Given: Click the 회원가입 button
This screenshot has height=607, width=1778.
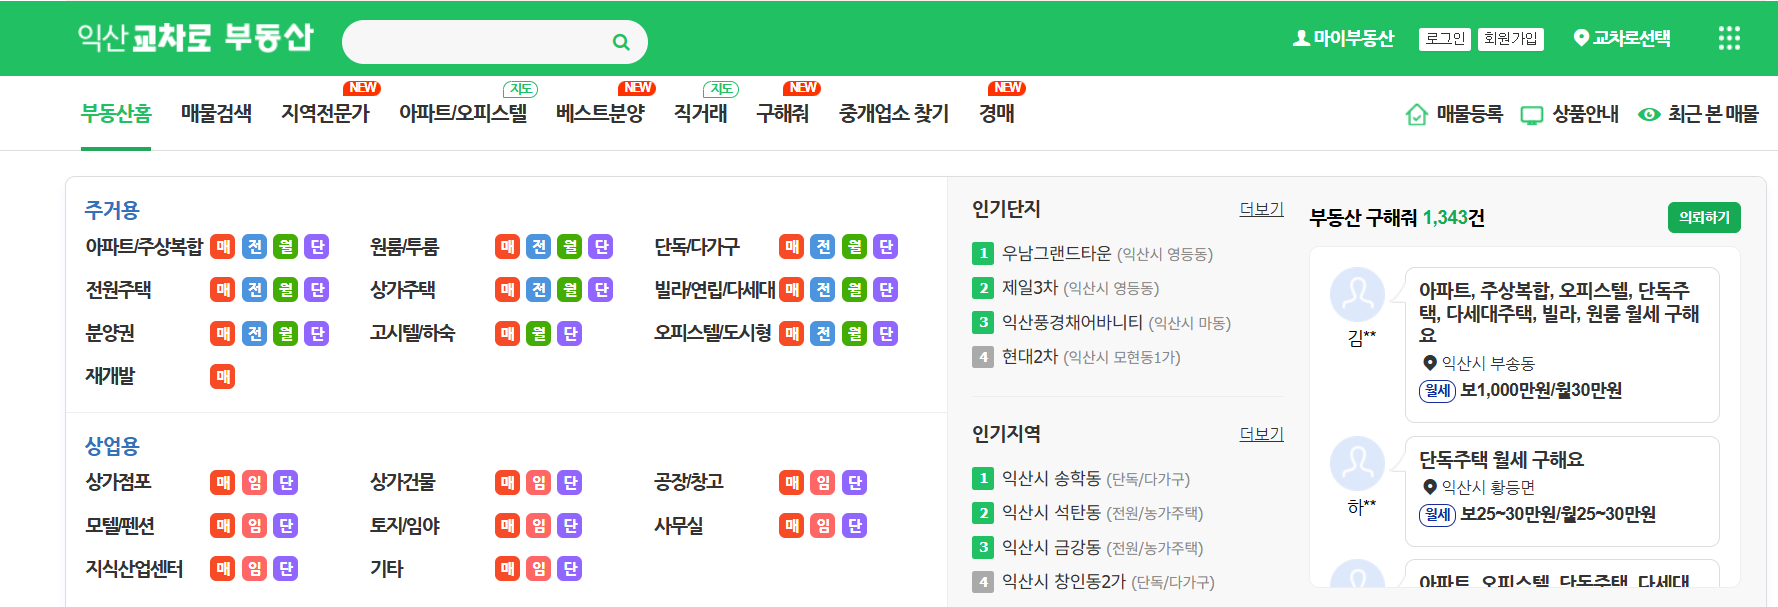Looking at the screenshot, I should click(x=1511, y=39).
